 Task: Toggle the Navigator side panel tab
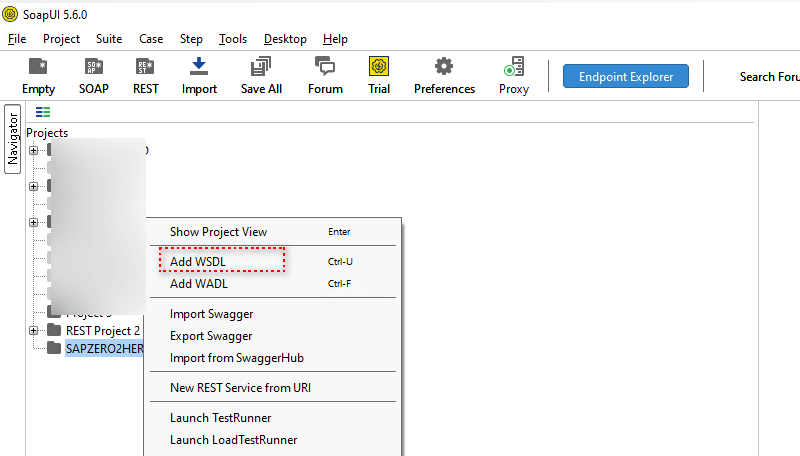pos(13,139)
